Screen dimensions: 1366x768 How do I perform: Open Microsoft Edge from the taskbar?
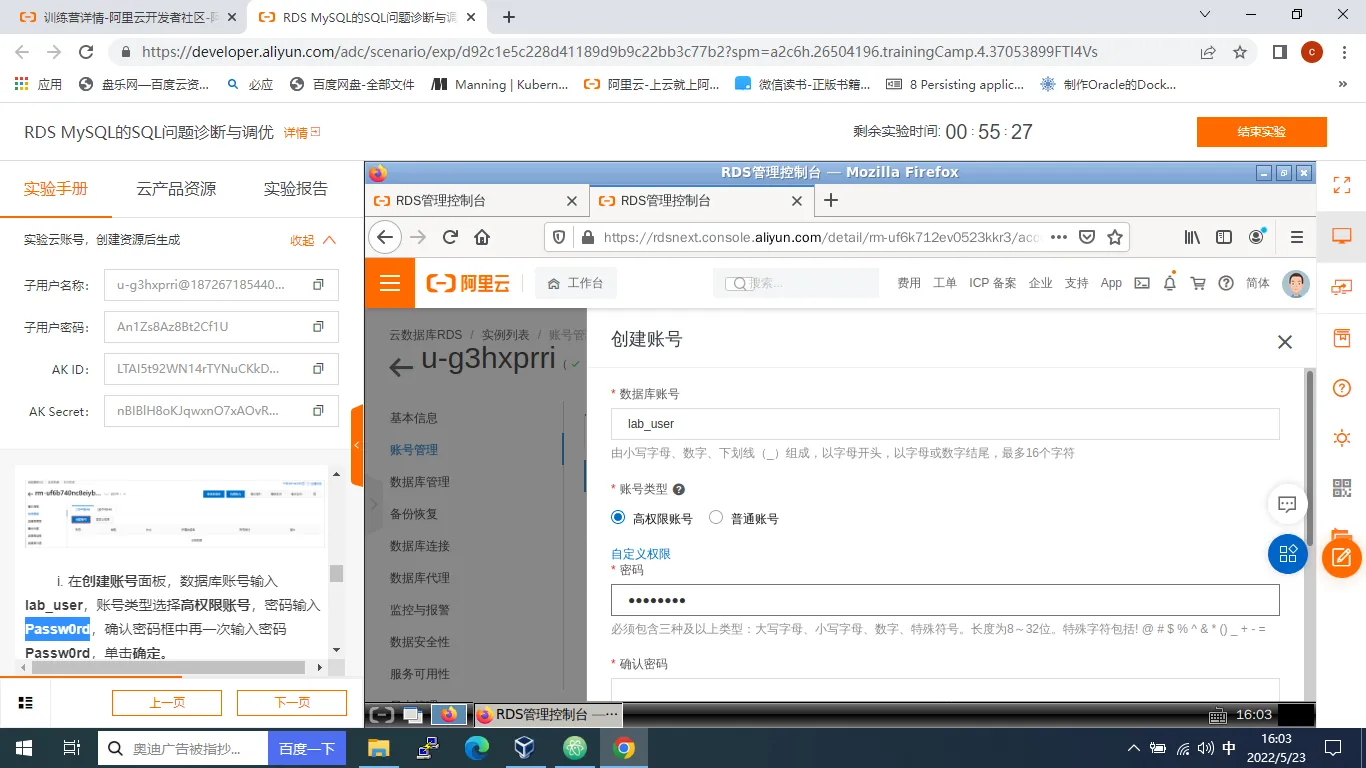[x=476, y=748]
